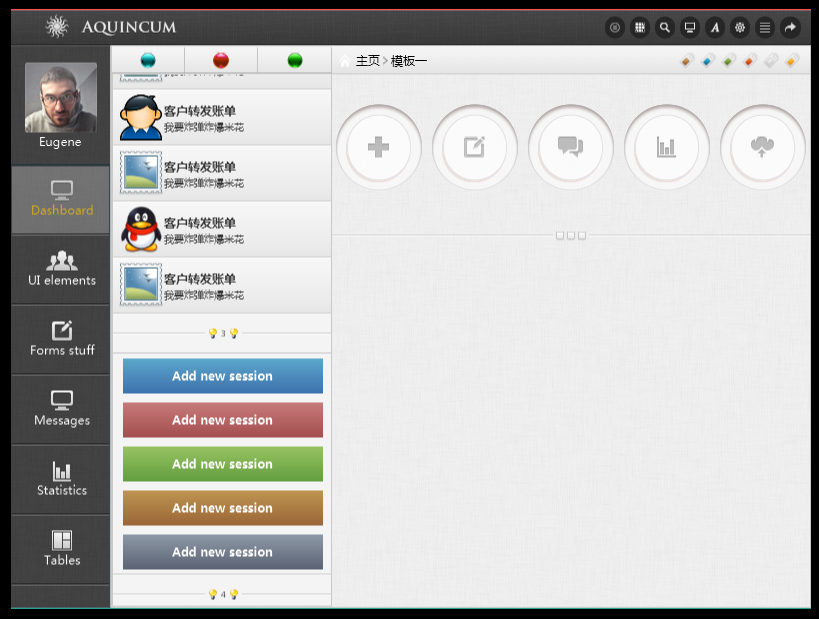
Task: Click the blue Add new session button
Action: tap(222, 375)
